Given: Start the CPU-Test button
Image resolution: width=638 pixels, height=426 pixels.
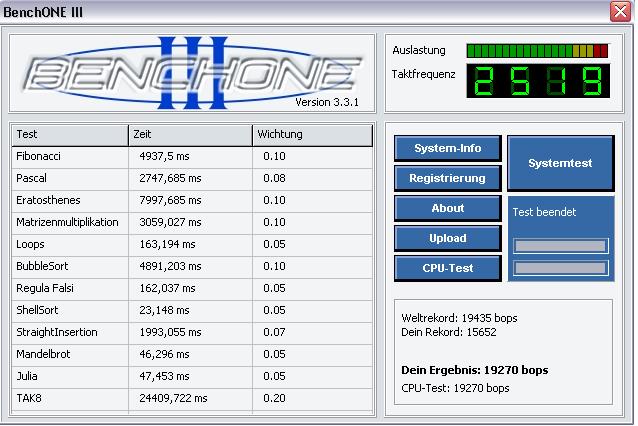Looking at the screenshot, I should (448, 269).
